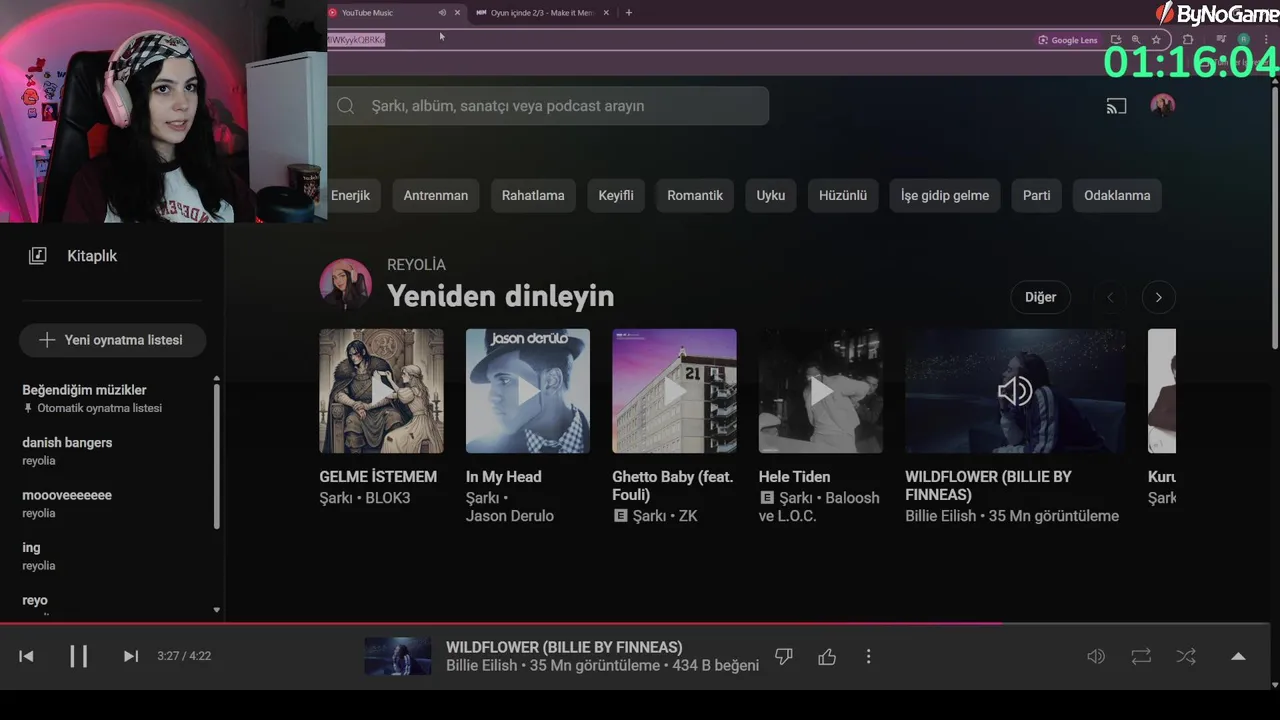Pause the playing song

coord(78,656)
